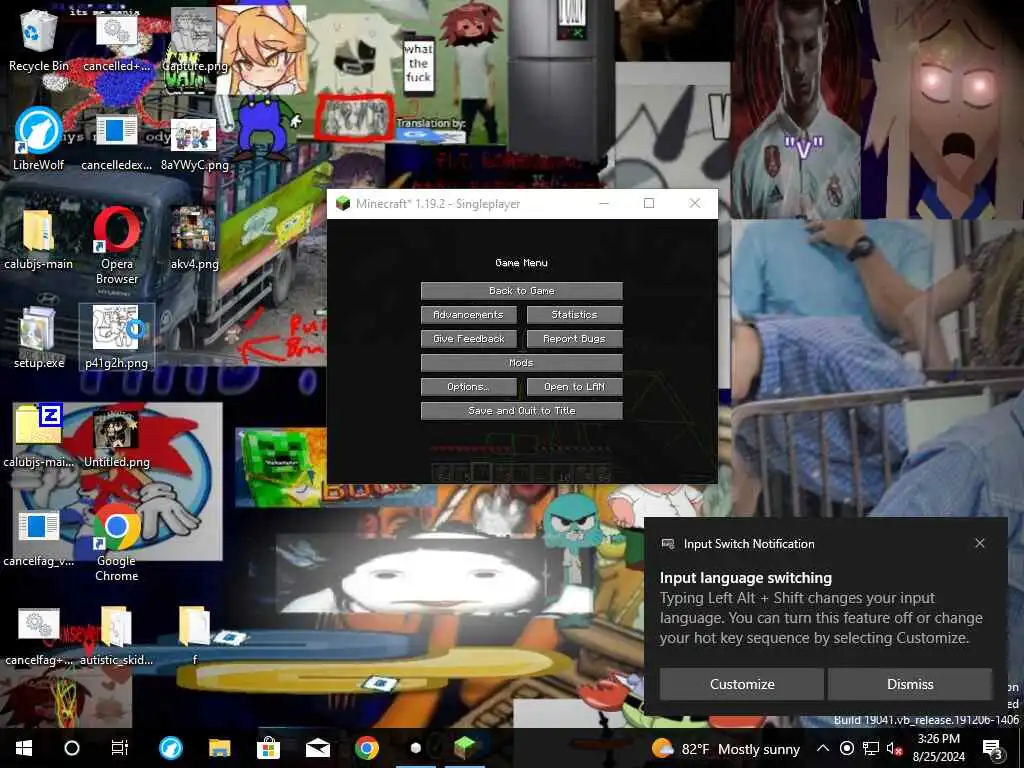Click the Minecraft grass block taskbar icon
The image size is (1024, 768).
[464, 748]
